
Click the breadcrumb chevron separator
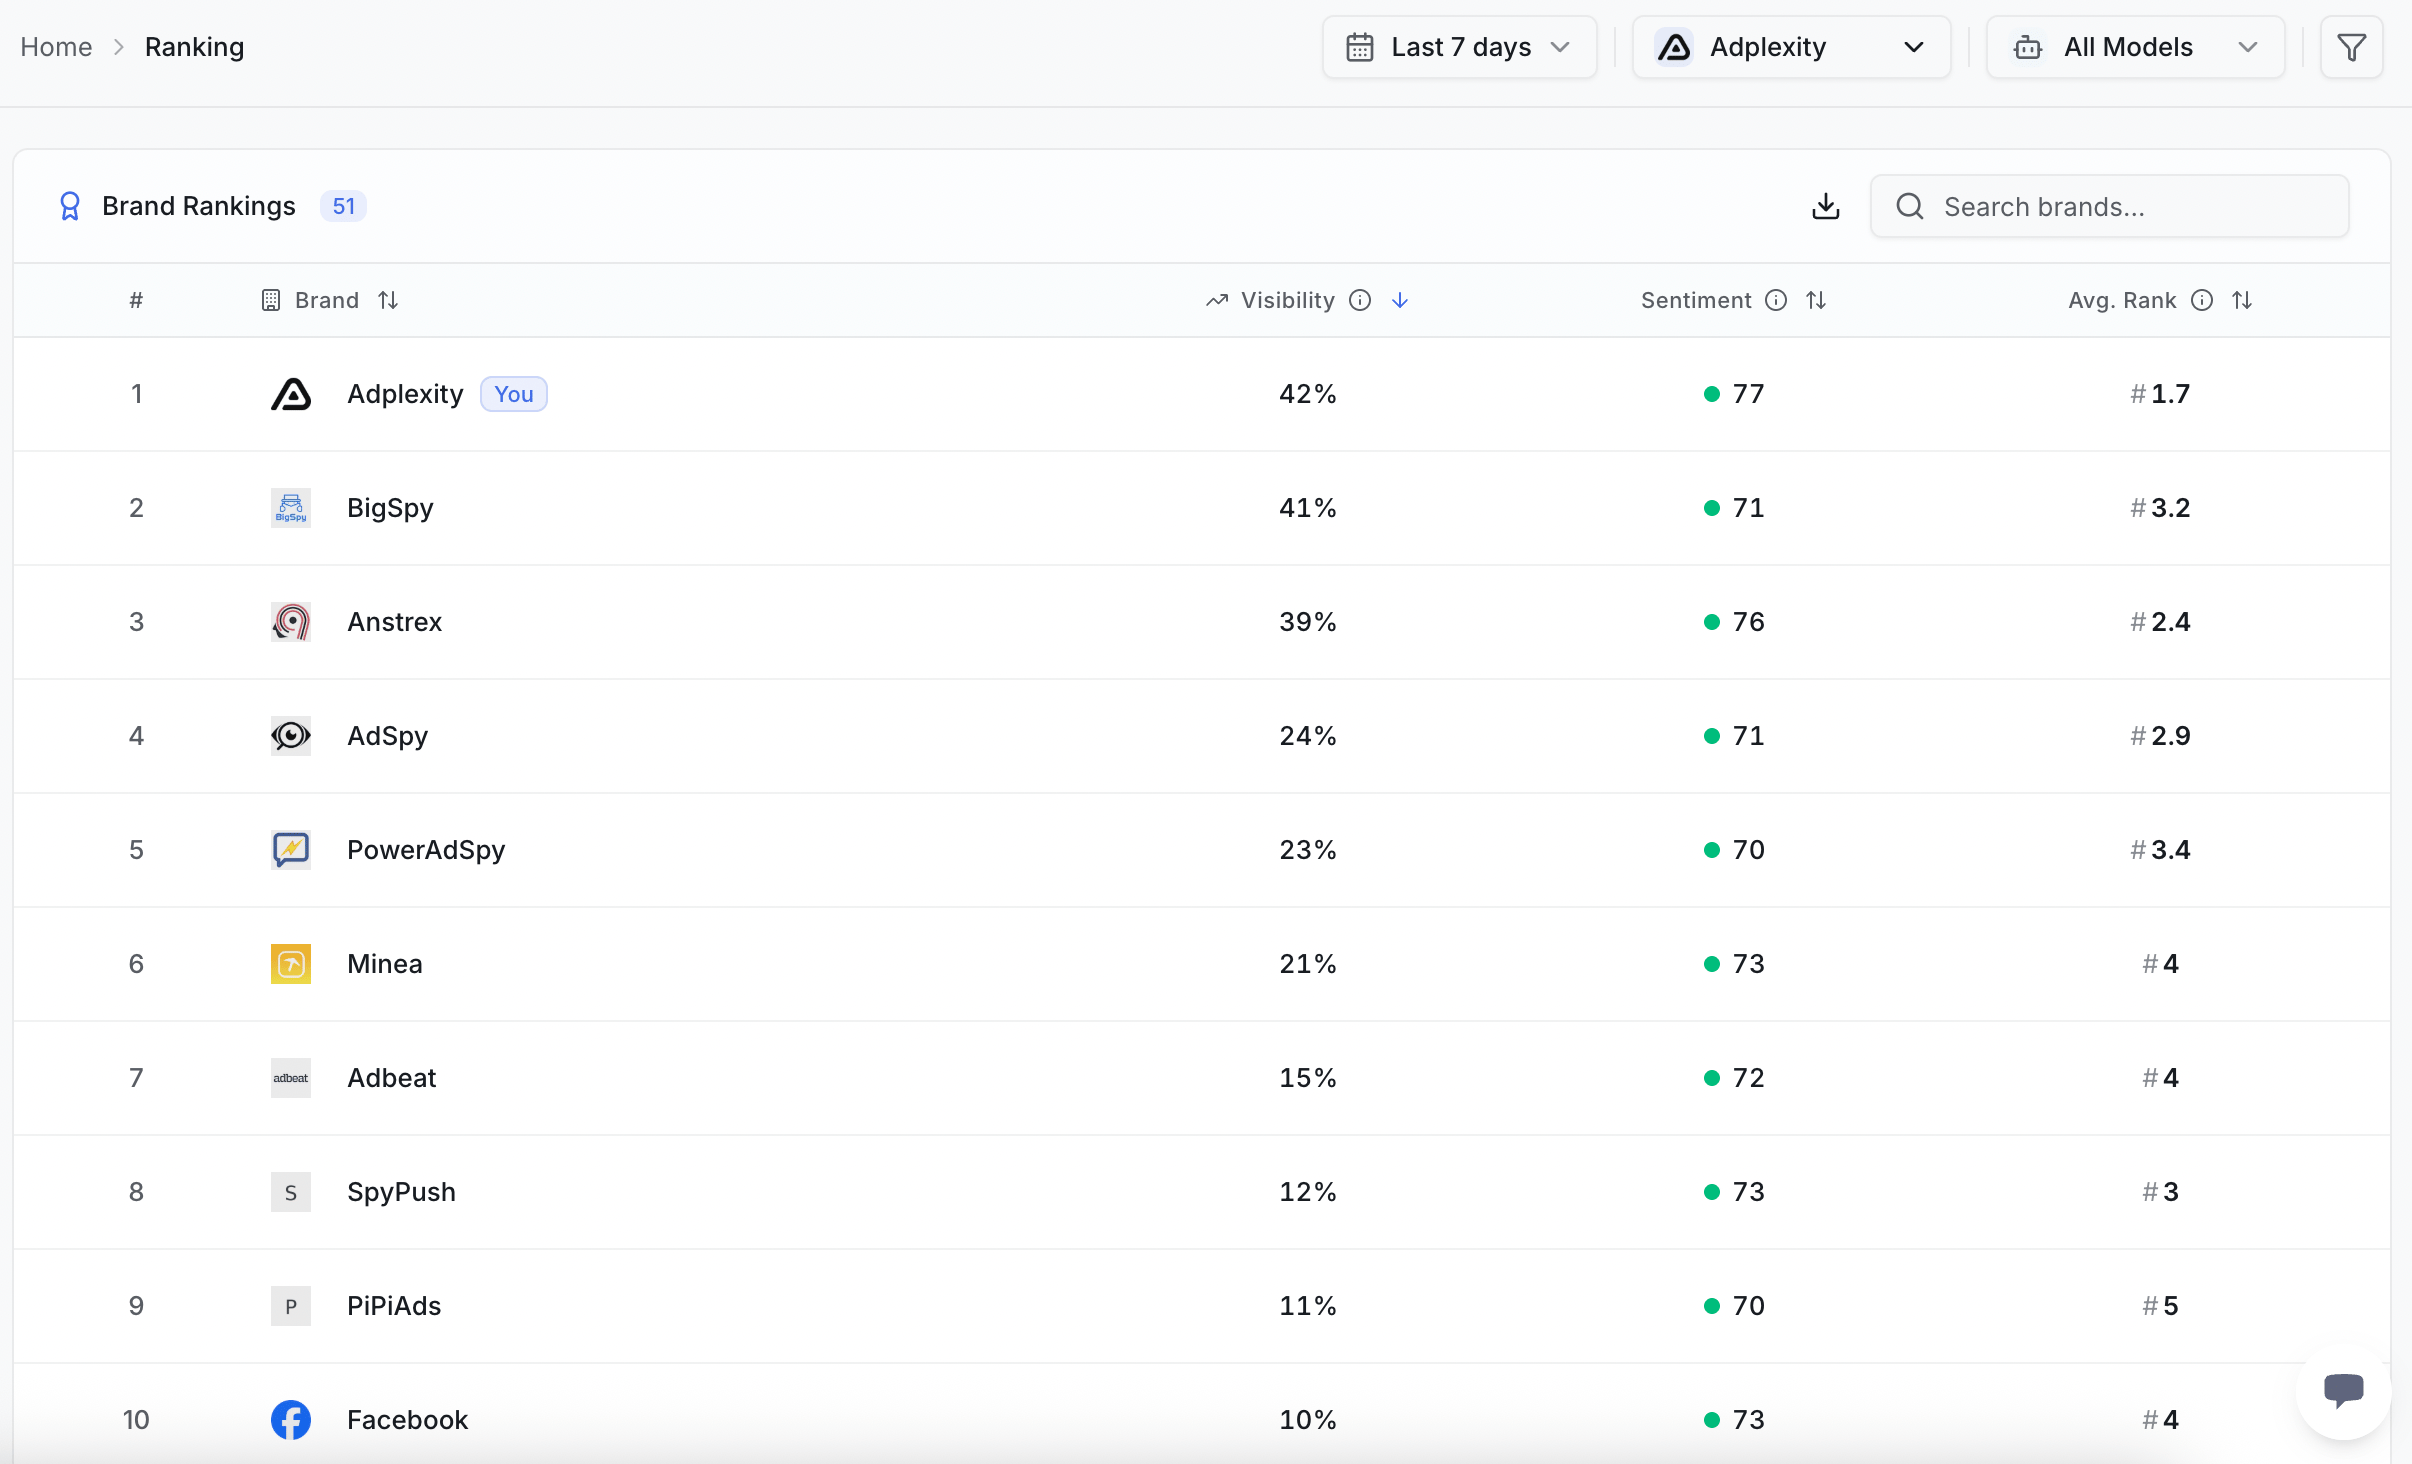(x=119, y=47)
